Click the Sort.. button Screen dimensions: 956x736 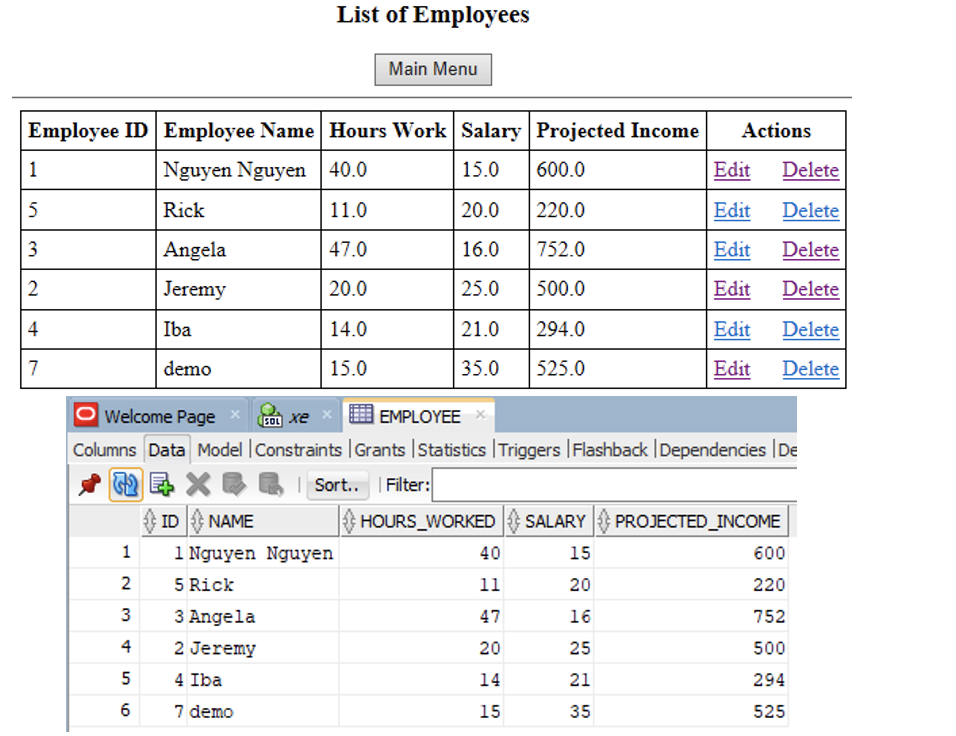(x=337, y=485)
